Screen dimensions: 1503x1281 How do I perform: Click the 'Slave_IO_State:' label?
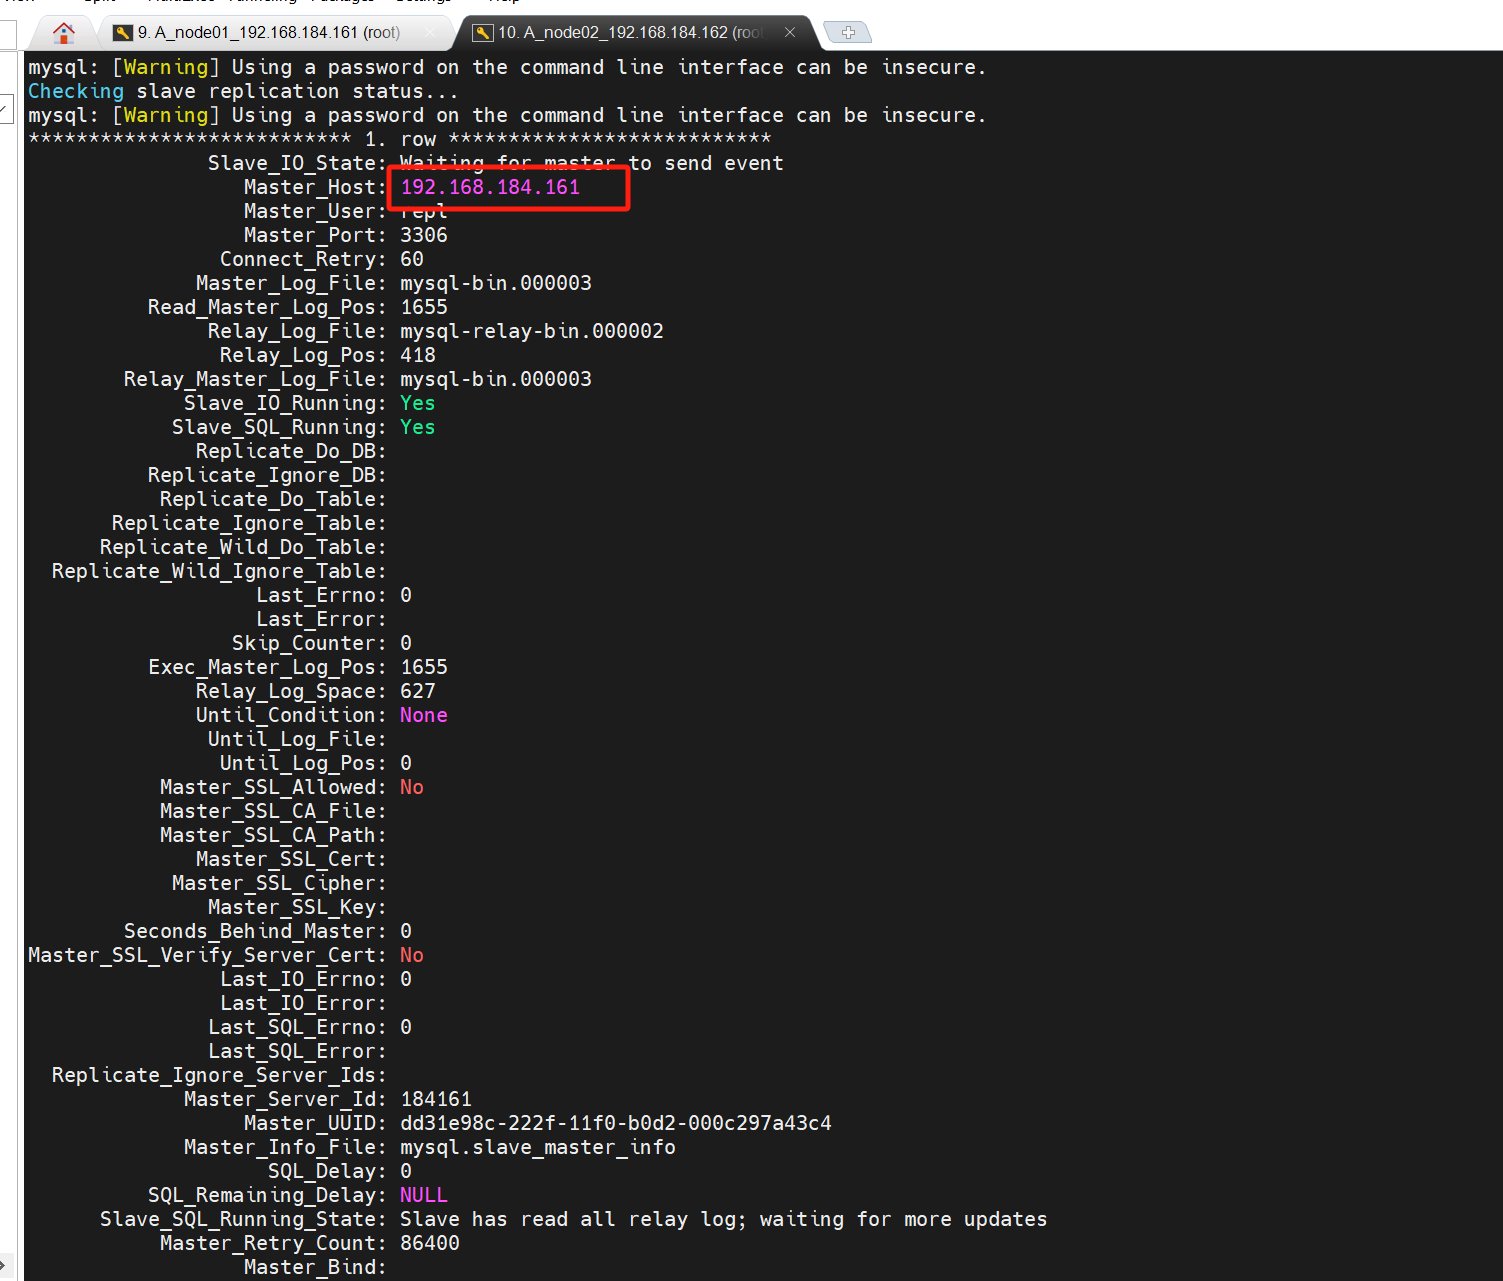point(297,163)
